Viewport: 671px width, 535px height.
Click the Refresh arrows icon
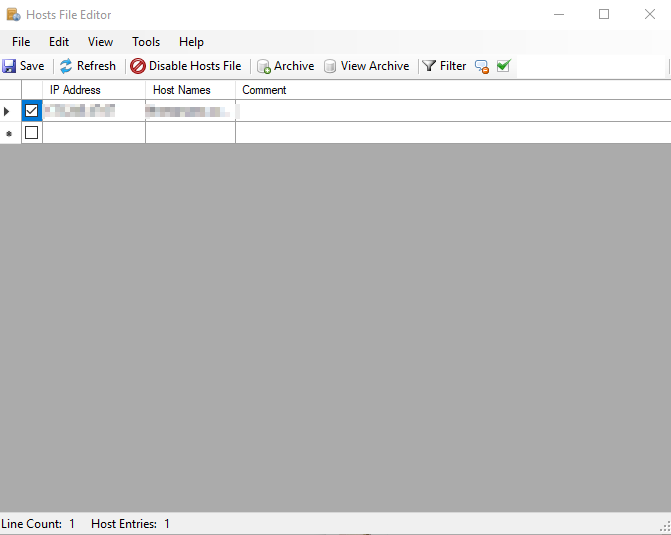66,66
